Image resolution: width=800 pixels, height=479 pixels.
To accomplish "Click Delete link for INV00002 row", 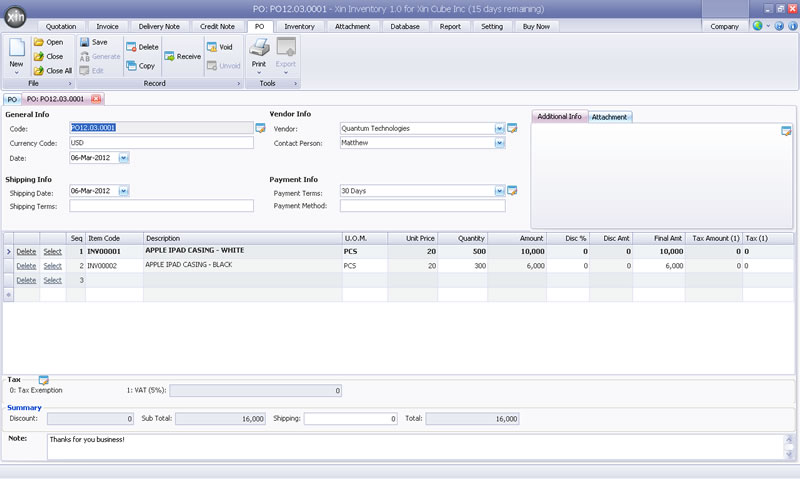I will click(26, 266).
